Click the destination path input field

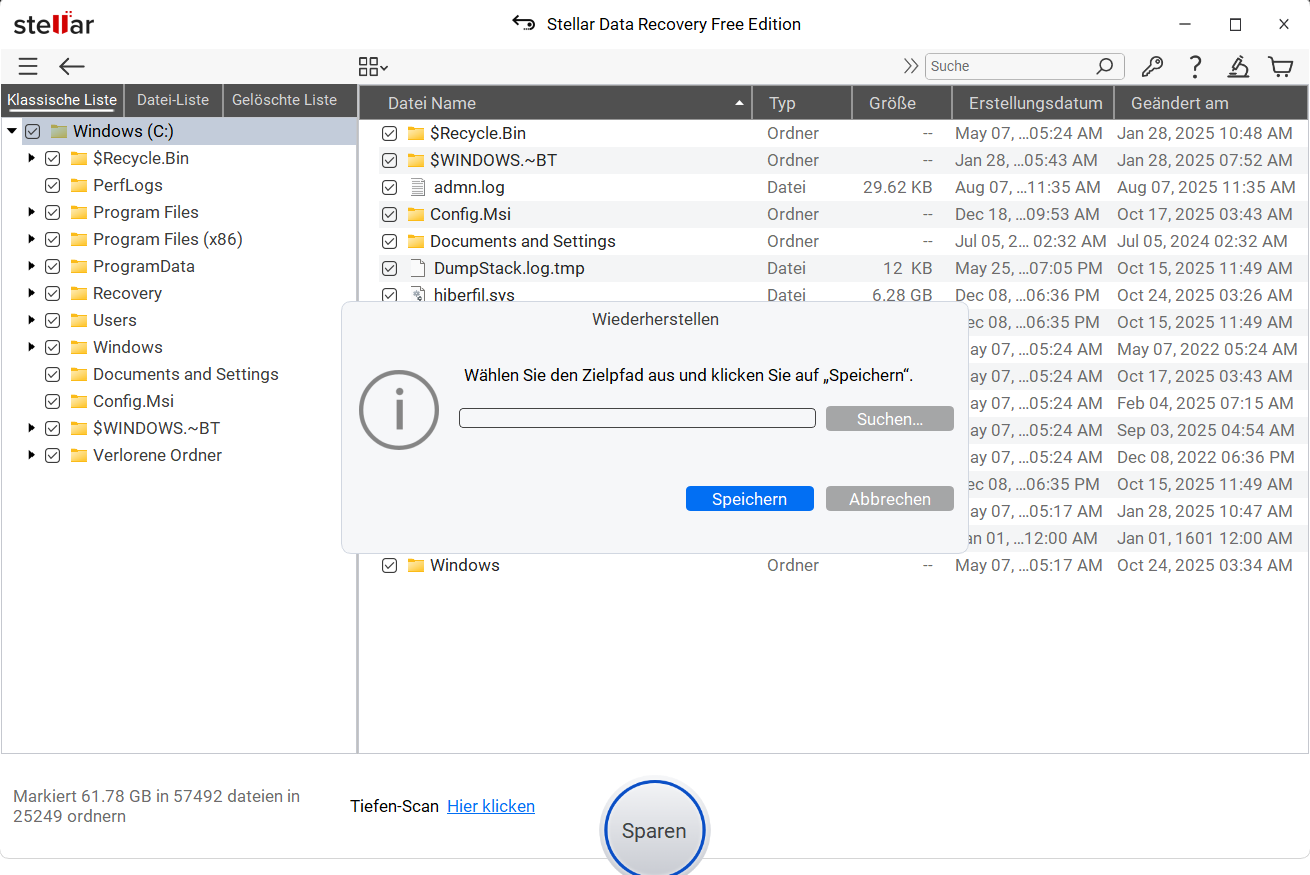(x=637, y=418)
